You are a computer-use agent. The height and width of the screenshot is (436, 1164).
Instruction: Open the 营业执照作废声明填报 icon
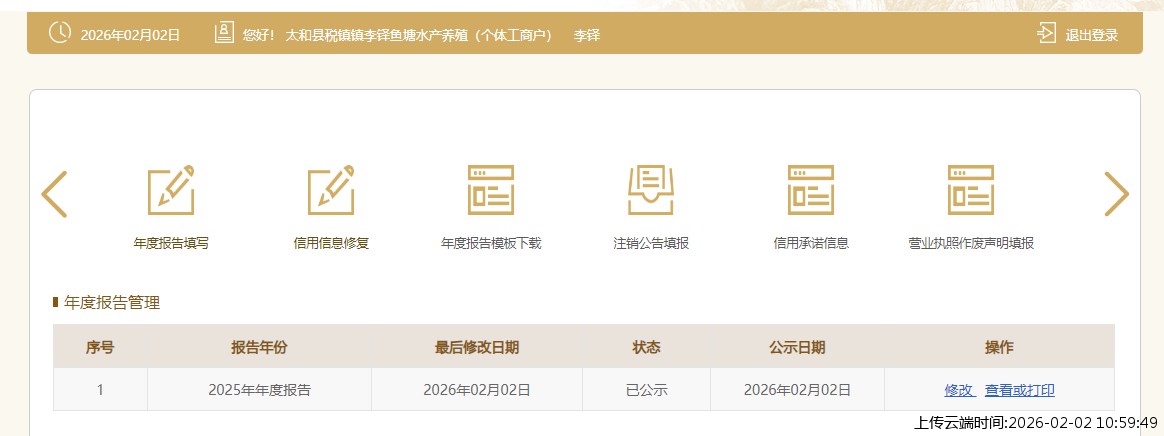(970, 190)
